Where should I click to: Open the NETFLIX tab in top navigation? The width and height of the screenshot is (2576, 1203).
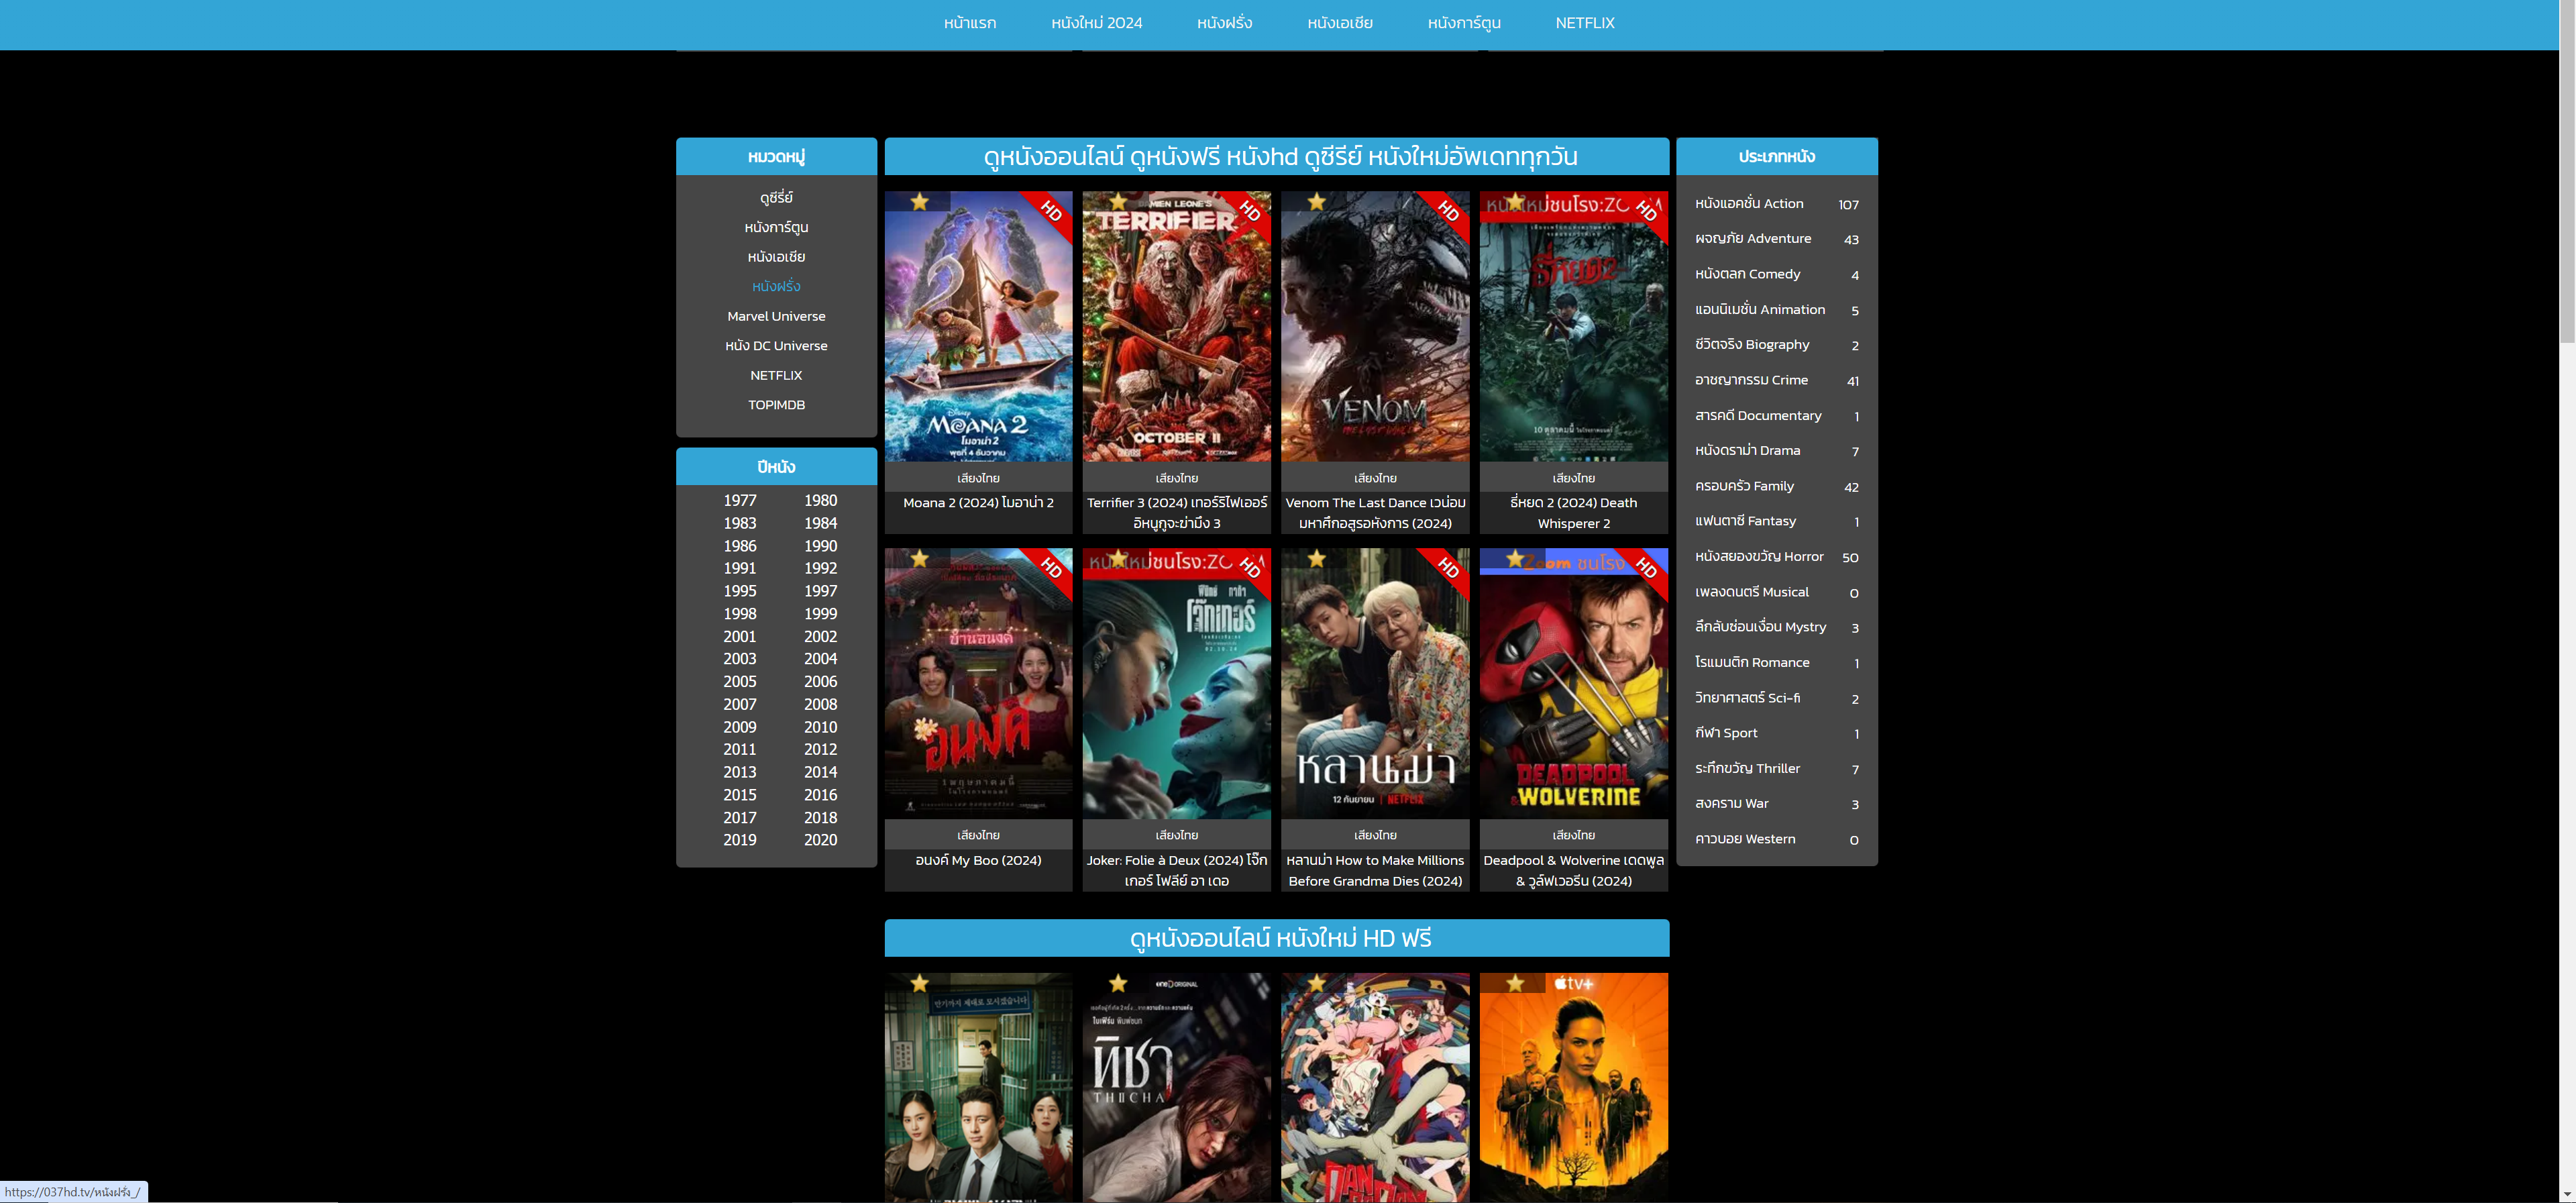(1584, 23)
